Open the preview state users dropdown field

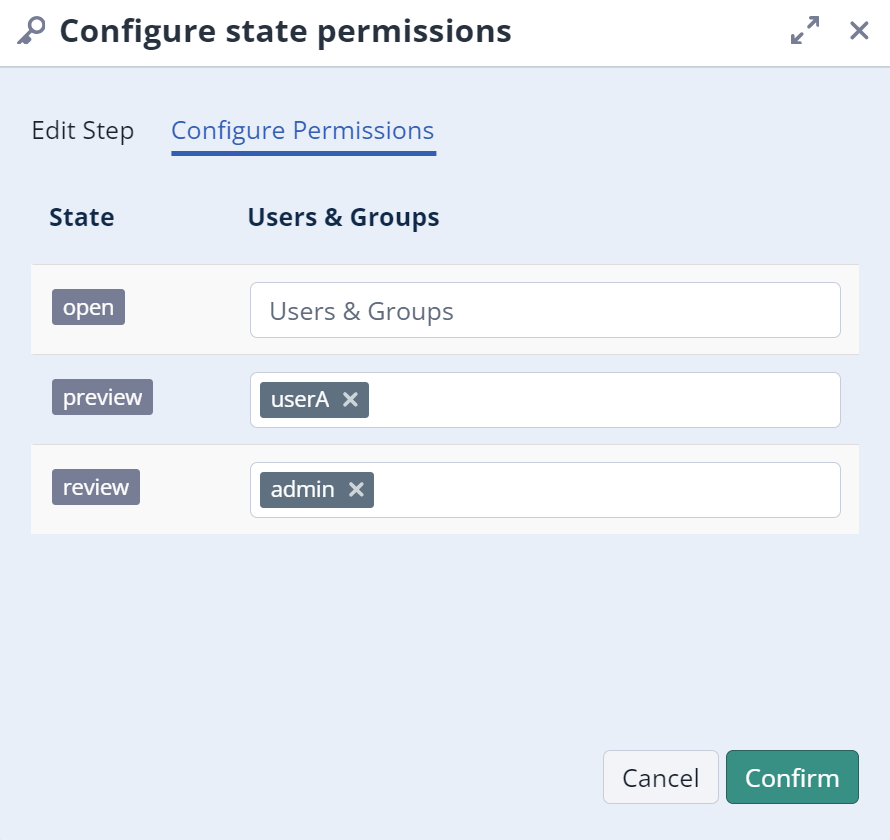click(600, 400)
